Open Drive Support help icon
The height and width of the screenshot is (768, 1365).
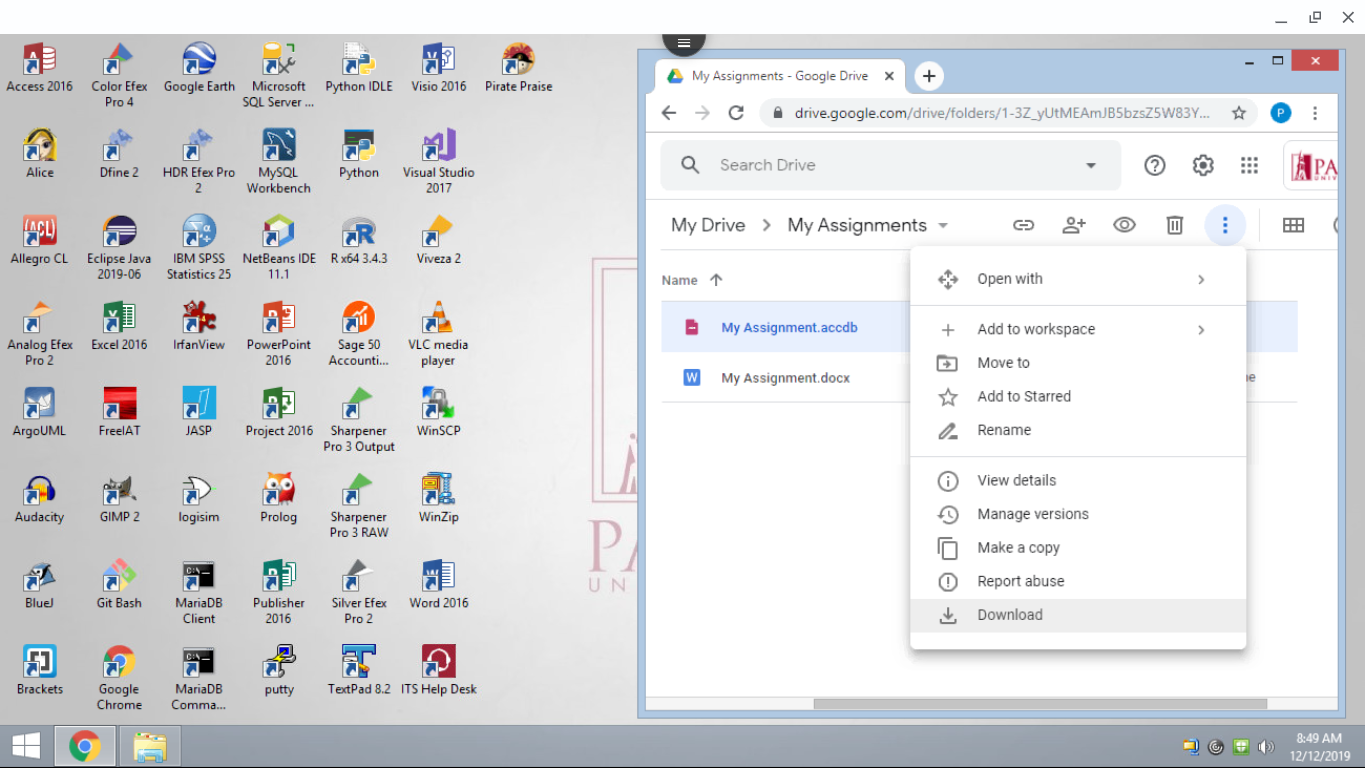pos(1155,165)
